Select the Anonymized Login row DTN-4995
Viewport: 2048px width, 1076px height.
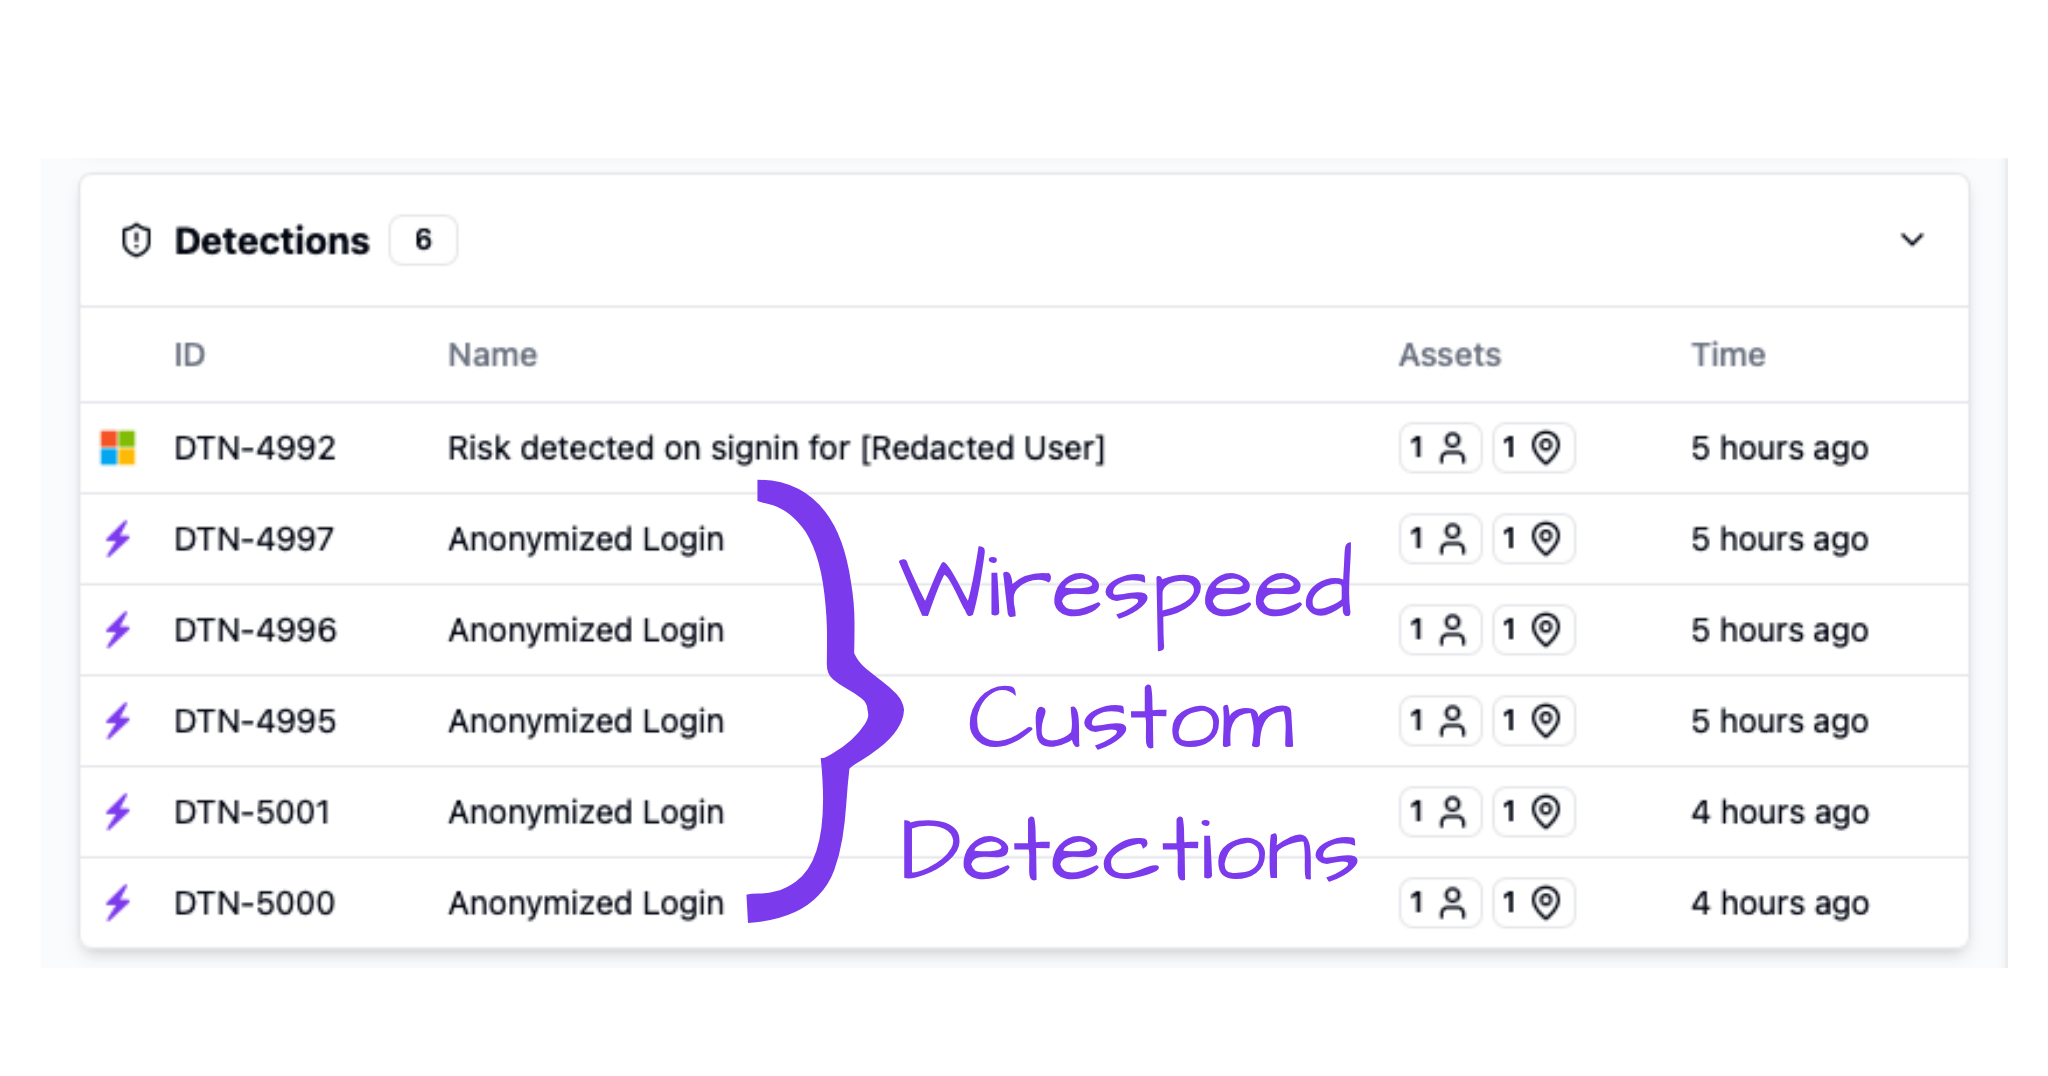[585, 721]
